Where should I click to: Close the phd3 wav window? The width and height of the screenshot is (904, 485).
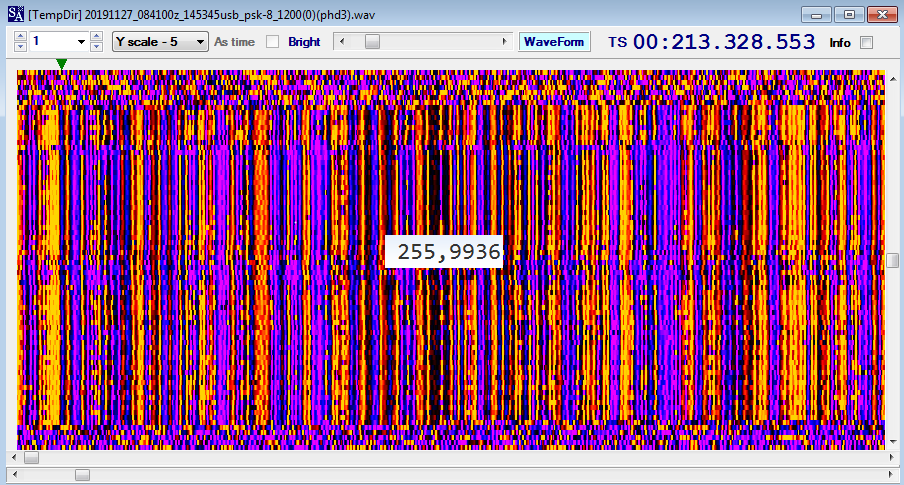point(882,14)
